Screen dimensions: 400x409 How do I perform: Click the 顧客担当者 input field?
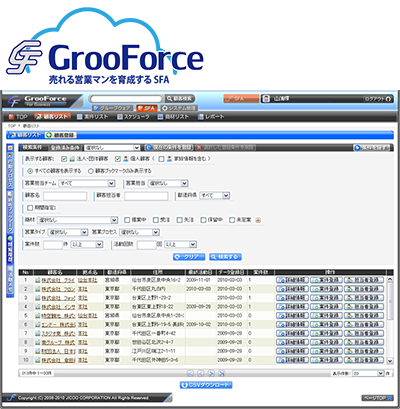[146, 196]
